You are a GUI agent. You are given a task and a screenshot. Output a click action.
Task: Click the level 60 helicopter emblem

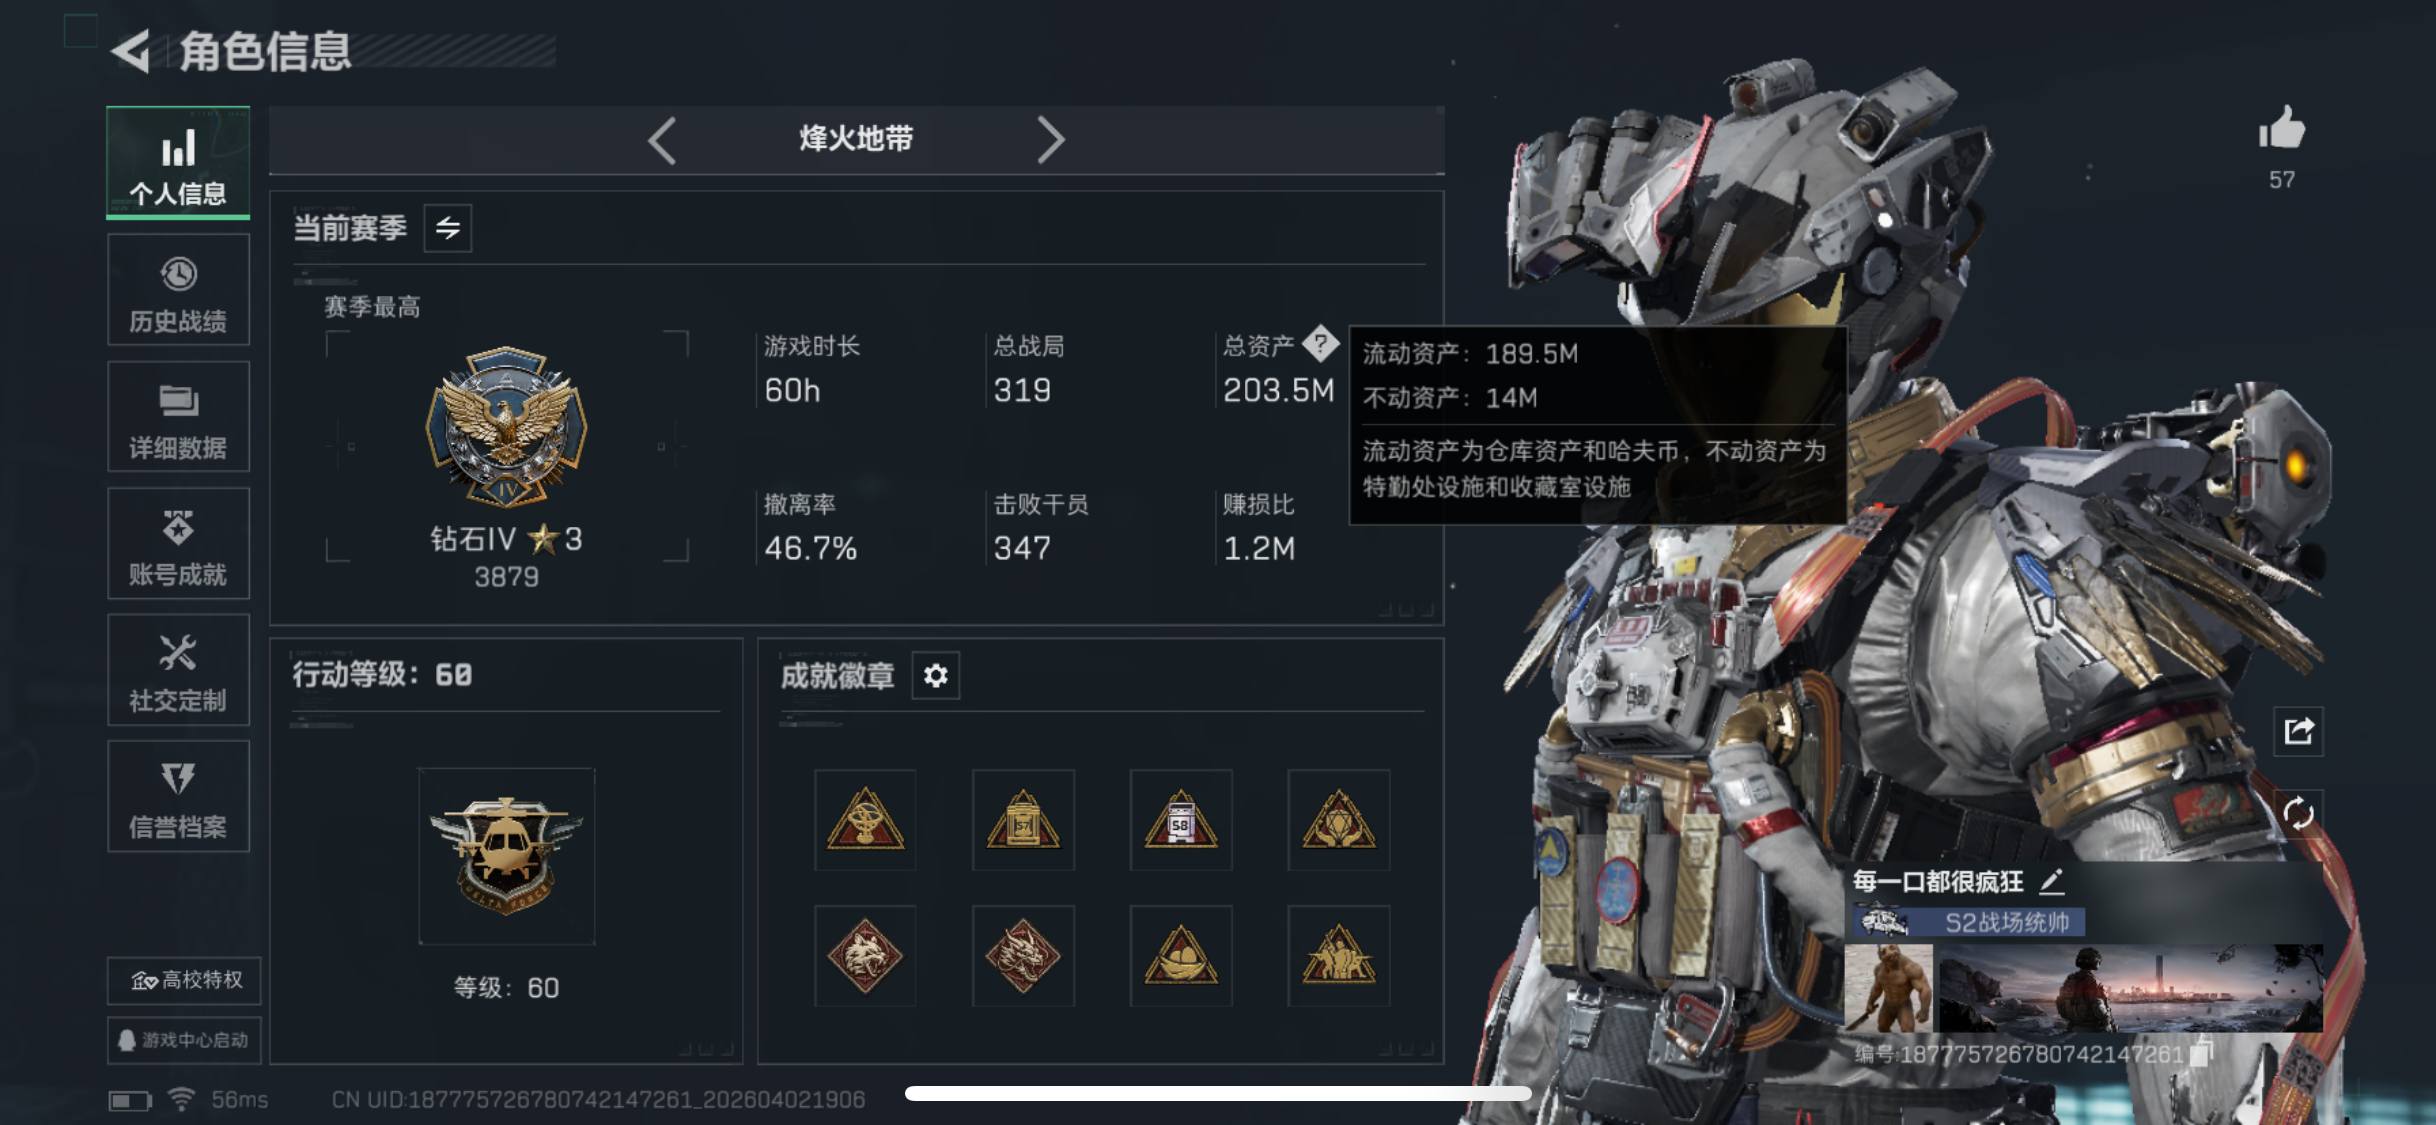point(506,856)
